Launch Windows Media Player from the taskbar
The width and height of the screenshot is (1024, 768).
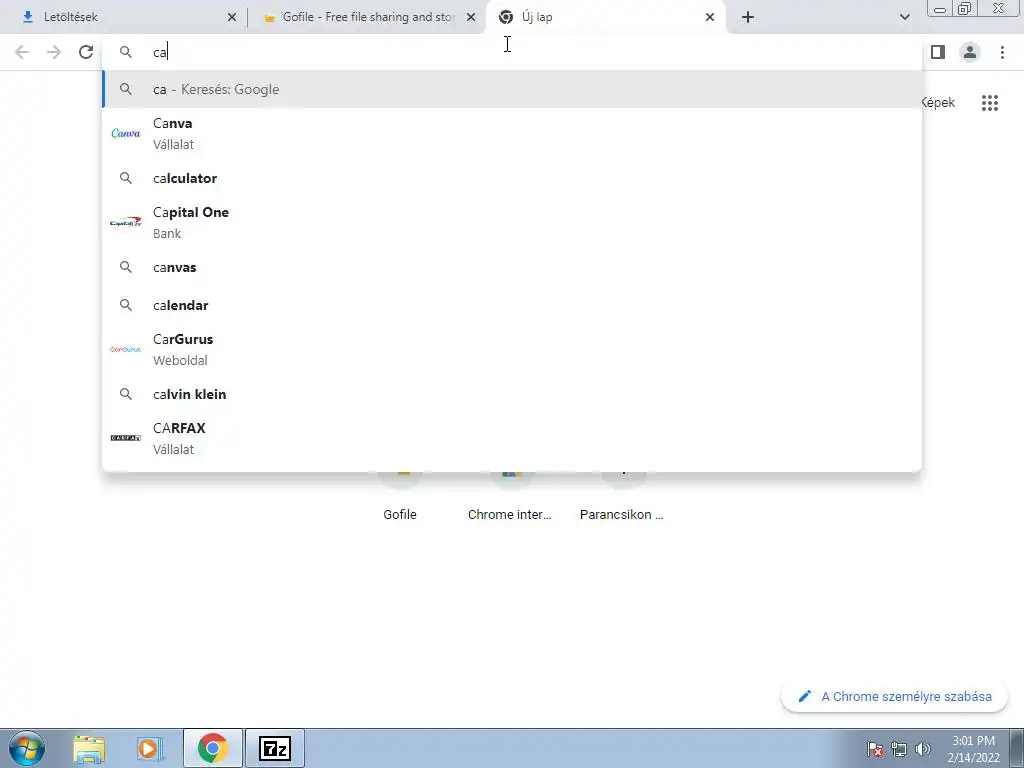pos(149,748)
